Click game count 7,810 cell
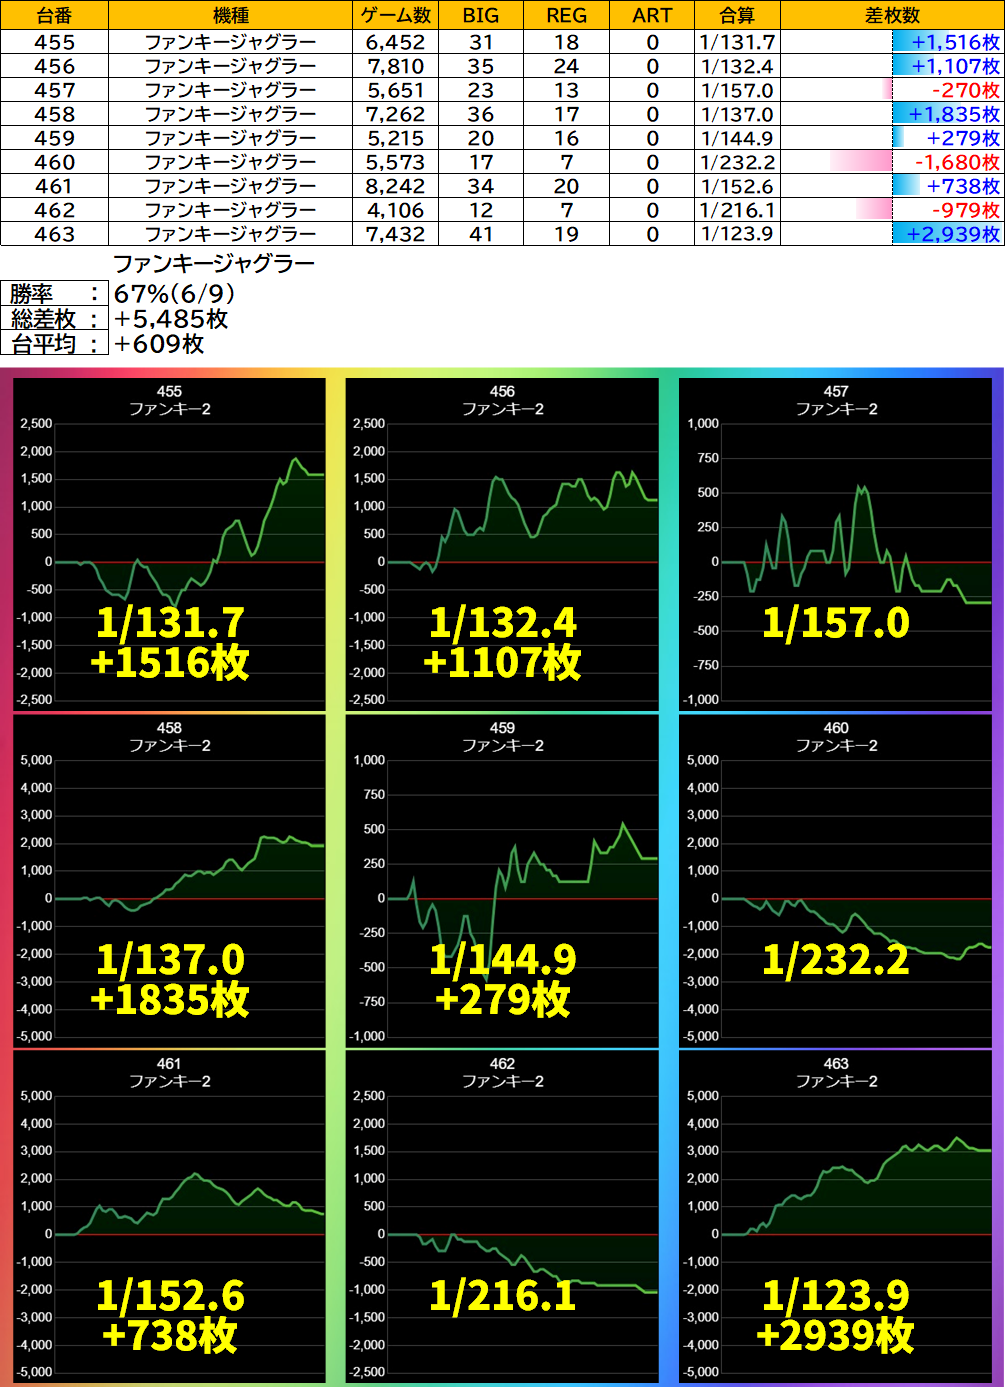The image size is (1006, 1388). [x=395, y=66]
